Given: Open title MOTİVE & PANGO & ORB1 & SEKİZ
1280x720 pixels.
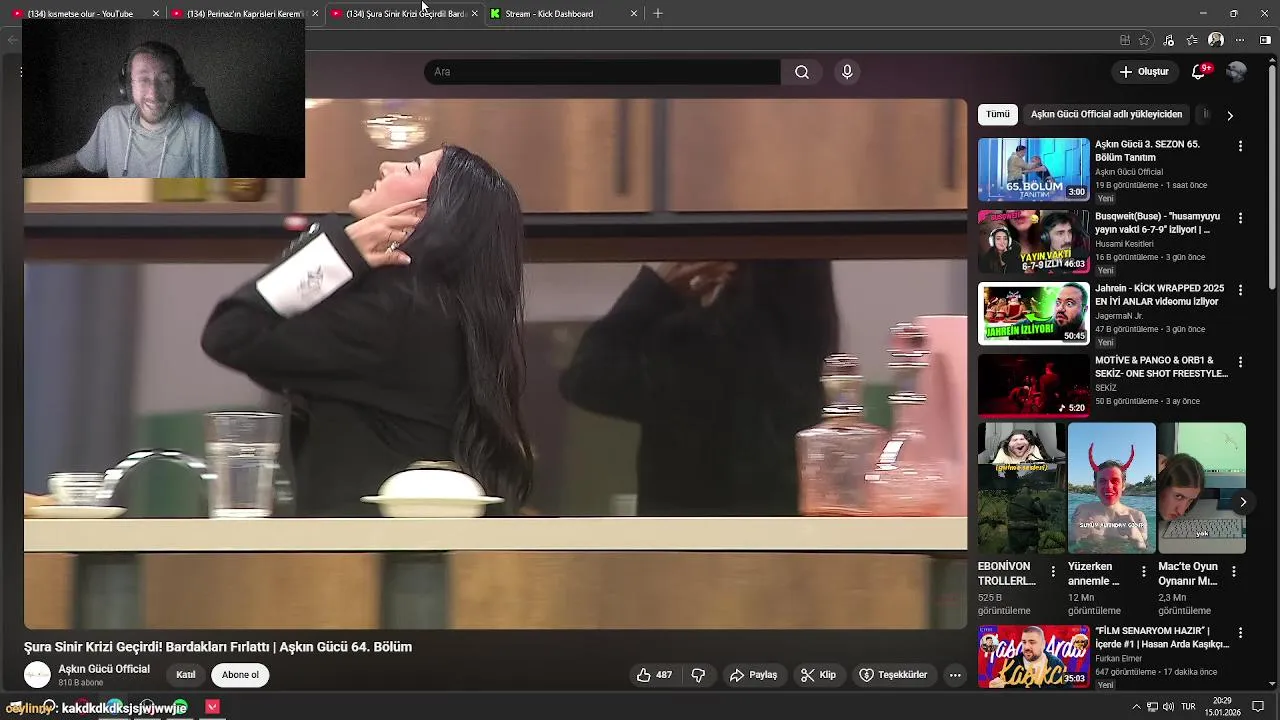Looking at the screenshot, I should pyautogui.click(x=1161, y=367).
